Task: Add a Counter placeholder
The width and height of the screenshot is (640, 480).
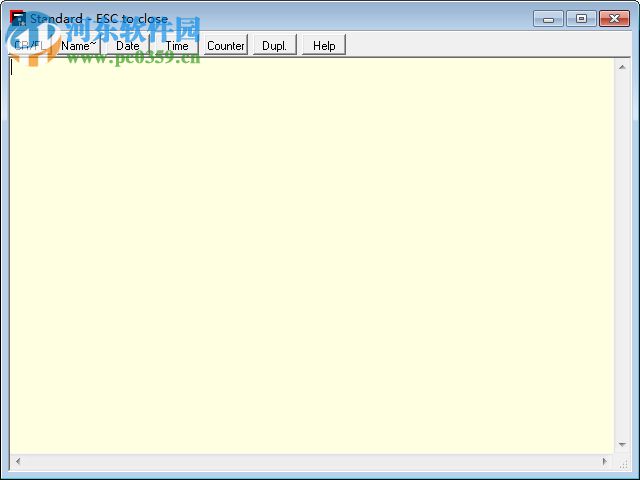Action: coord(226,45)
